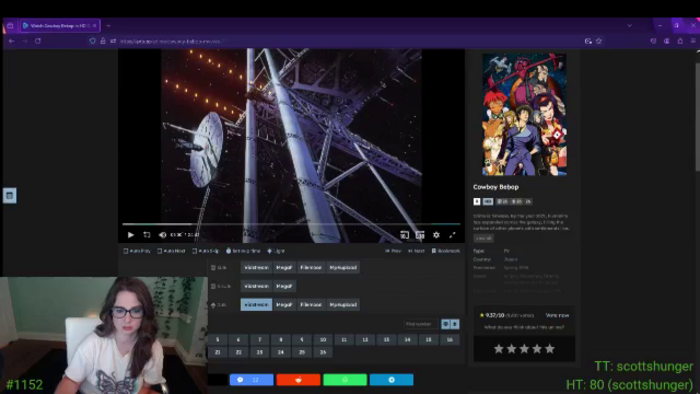Enter fullscreen video mode
This screenshot has width=700, height=394.
[452, 235]
